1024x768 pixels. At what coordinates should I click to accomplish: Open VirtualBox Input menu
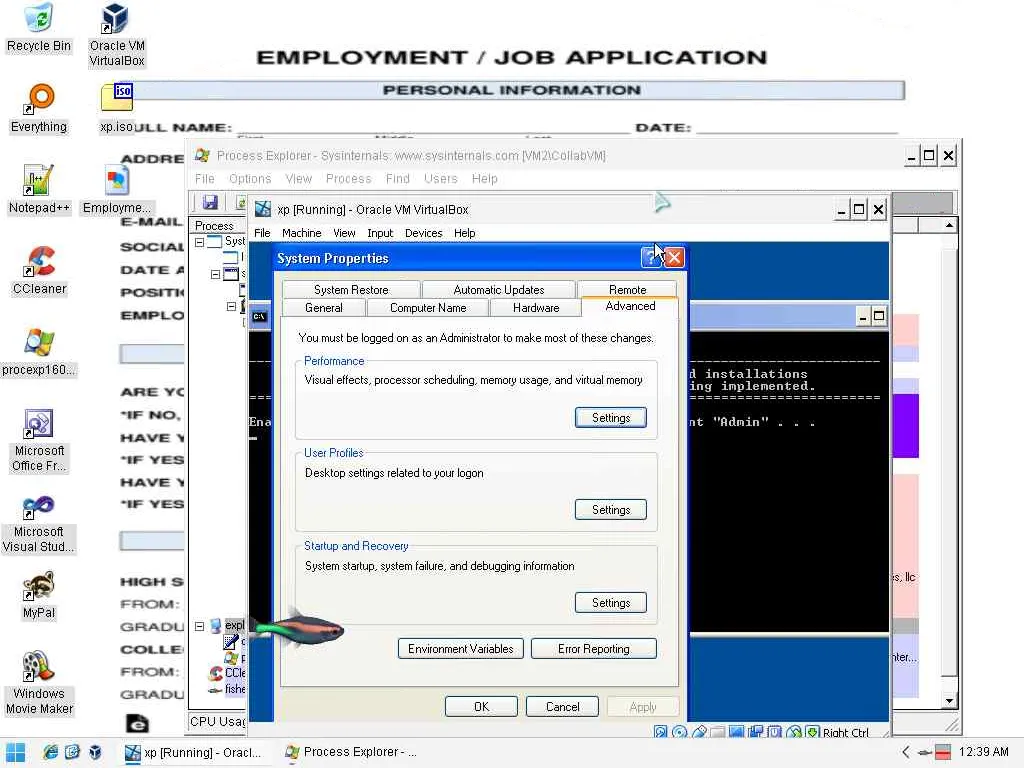[380, 233]
